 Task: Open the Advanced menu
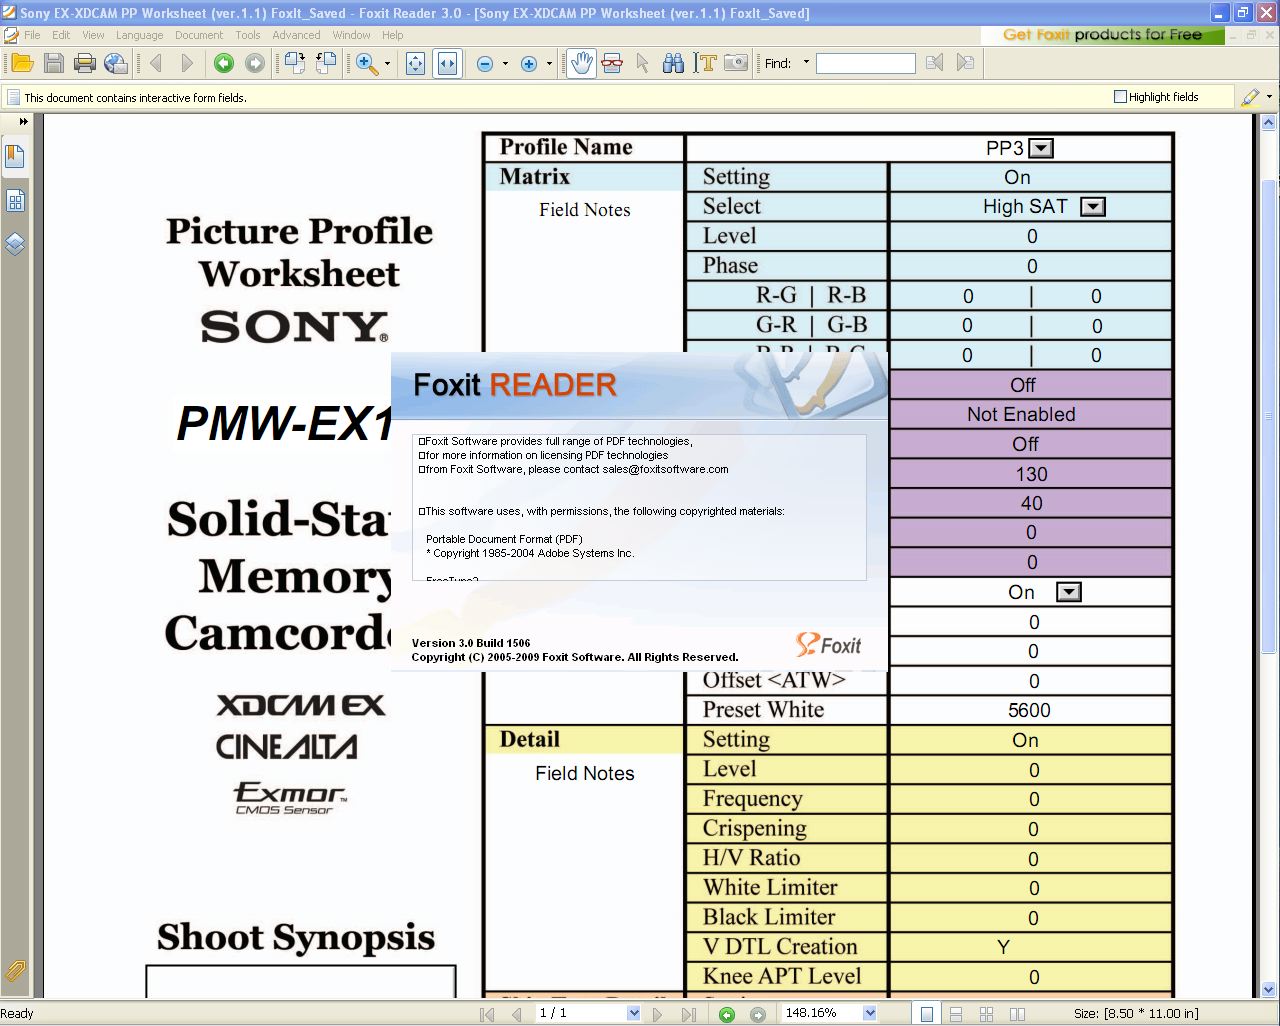point(296,34)
